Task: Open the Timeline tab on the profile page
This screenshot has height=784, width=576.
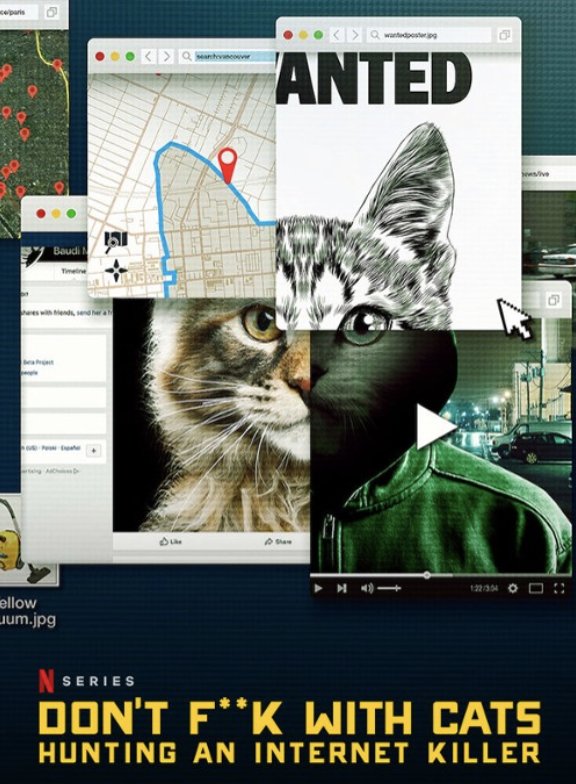Action: coord(73,270)
